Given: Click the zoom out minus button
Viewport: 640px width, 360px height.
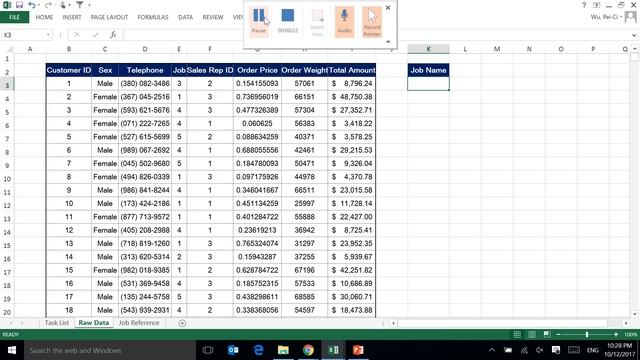Looking at the screenshot, I should [558, 335].
